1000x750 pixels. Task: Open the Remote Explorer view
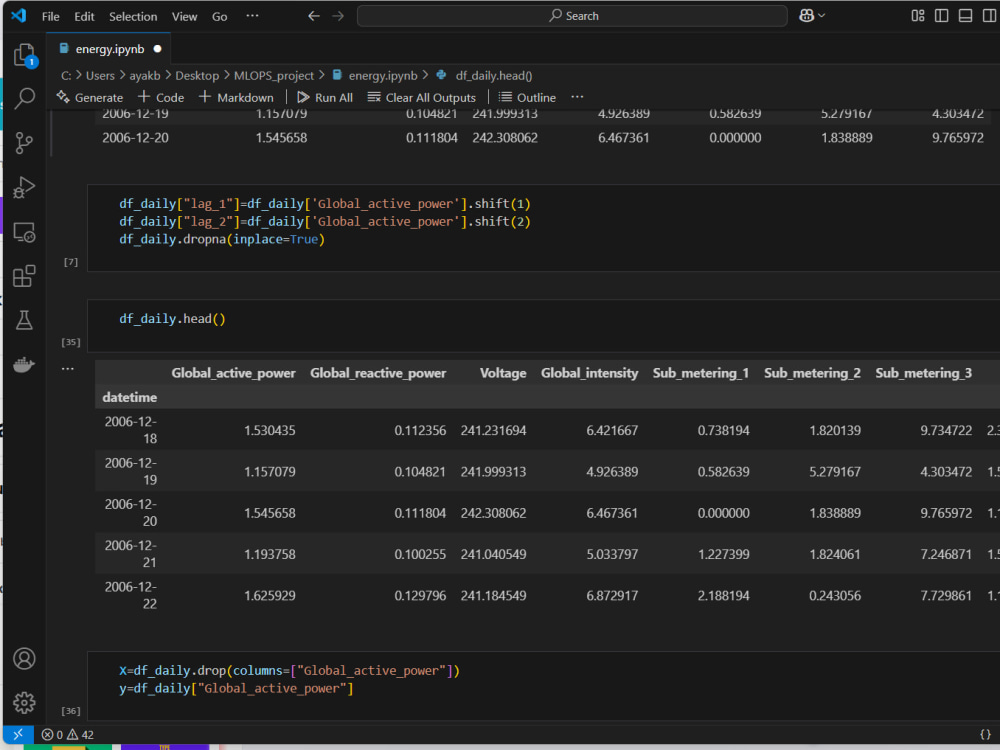click(x=24, y=232)
